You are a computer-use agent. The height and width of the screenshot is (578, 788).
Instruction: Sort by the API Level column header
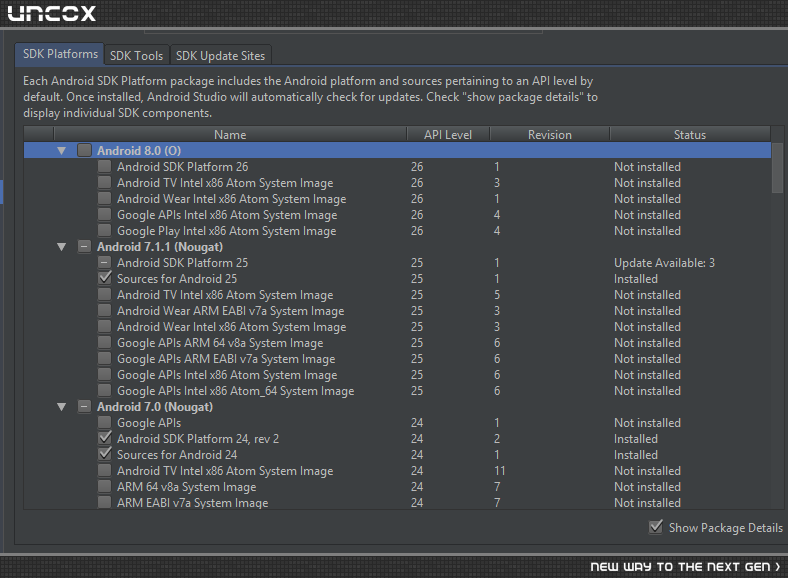(448, 135)
